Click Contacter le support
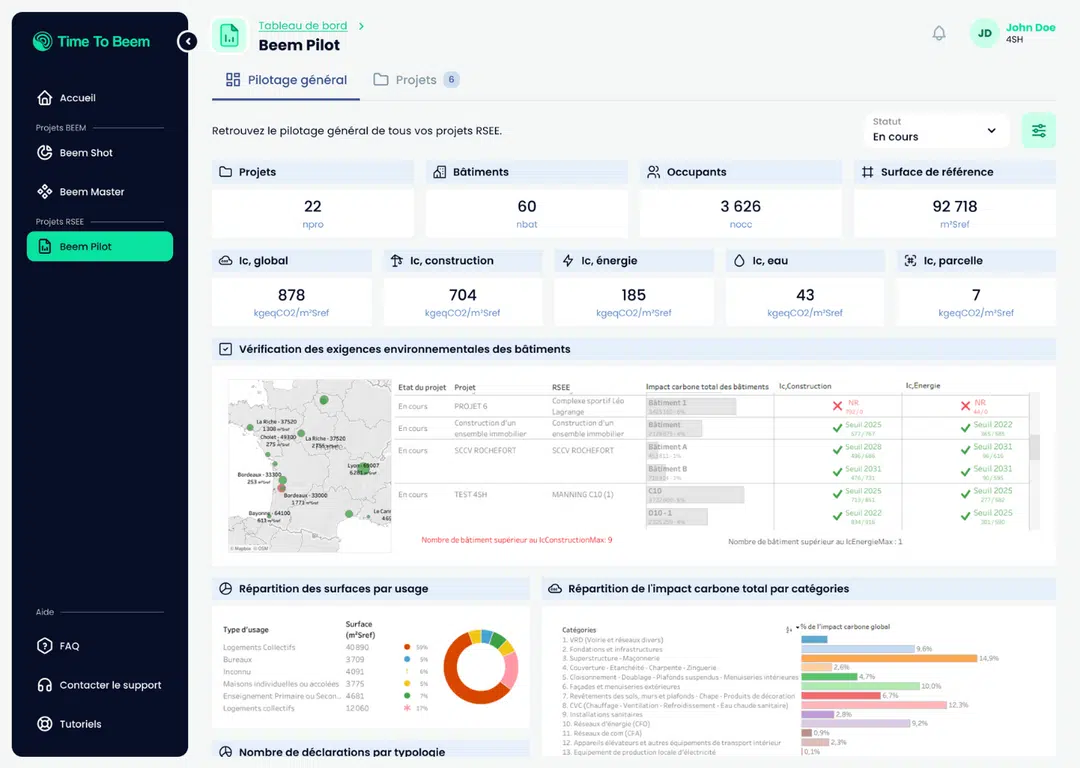The width and height of the screenshot is (1080, 768). point(100,685)
